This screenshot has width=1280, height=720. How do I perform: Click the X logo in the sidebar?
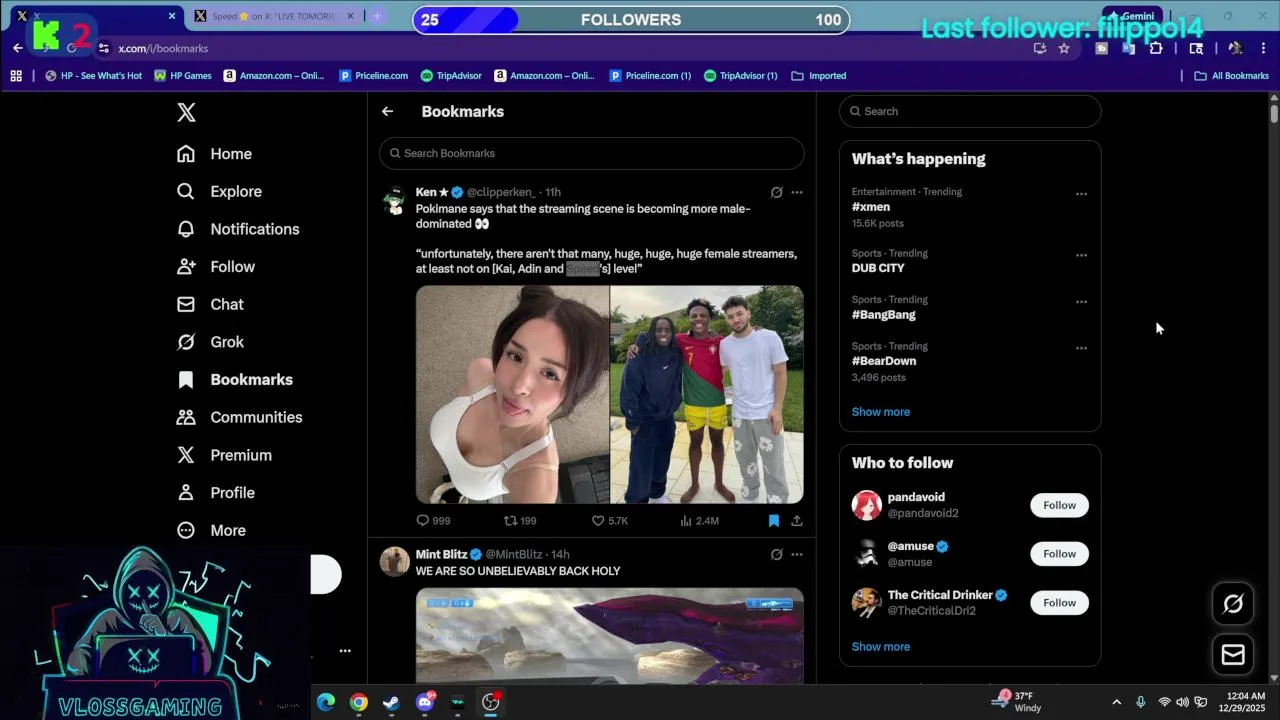click(x=186, y=113)
